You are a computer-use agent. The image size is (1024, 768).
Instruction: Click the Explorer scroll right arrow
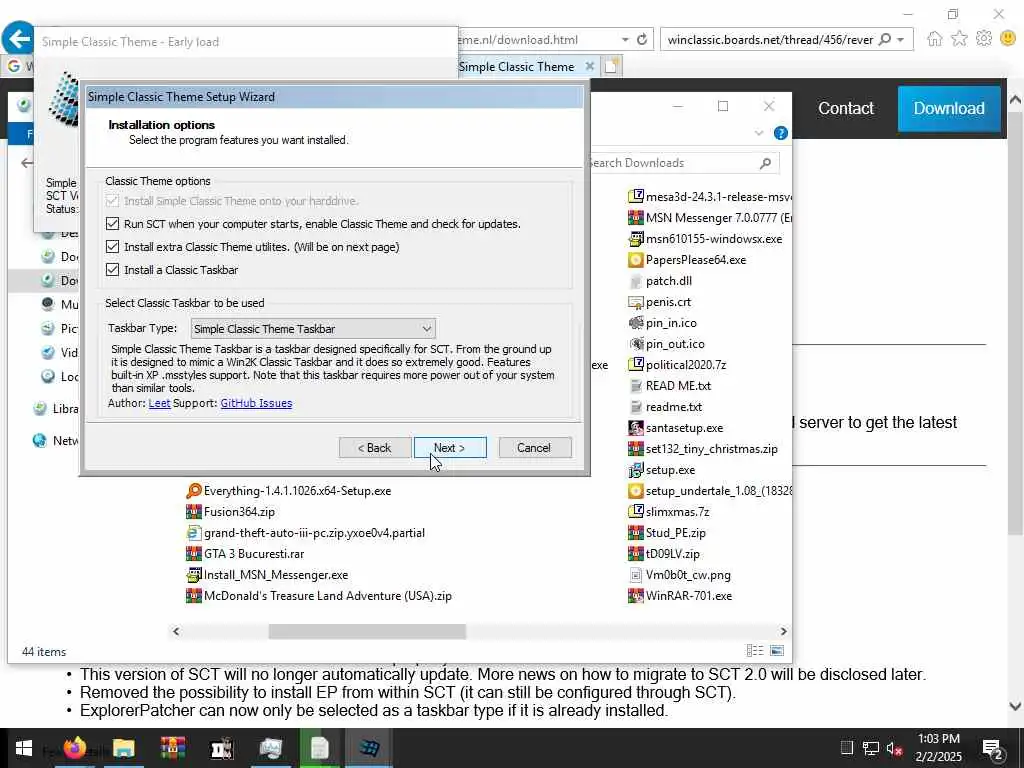click(783, 631)
